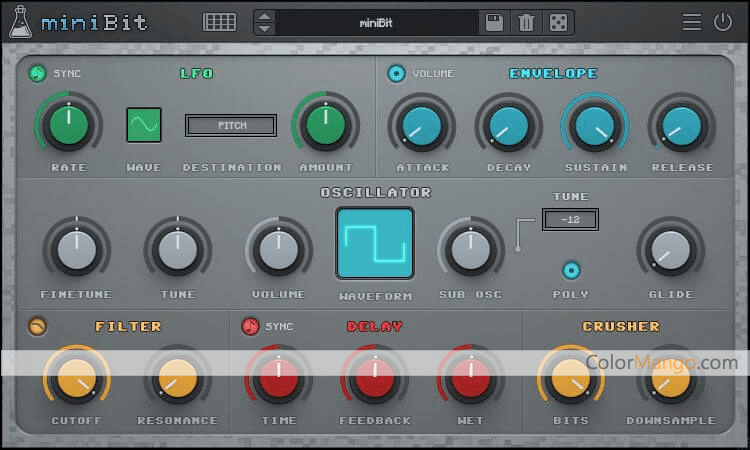
Task: Click the OSCILLATOR section title
Action: [x=375, y=192]
